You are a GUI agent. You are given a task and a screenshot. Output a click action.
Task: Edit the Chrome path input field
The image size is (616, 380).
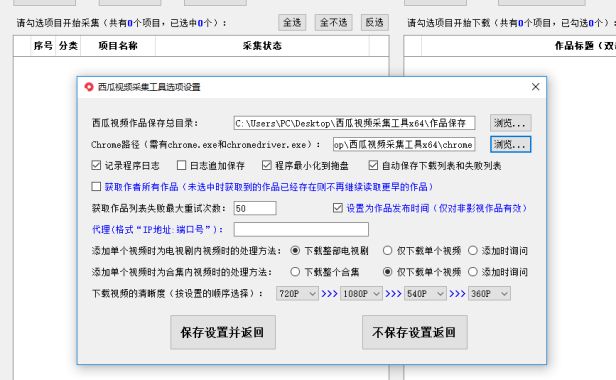tap(404, 144)
